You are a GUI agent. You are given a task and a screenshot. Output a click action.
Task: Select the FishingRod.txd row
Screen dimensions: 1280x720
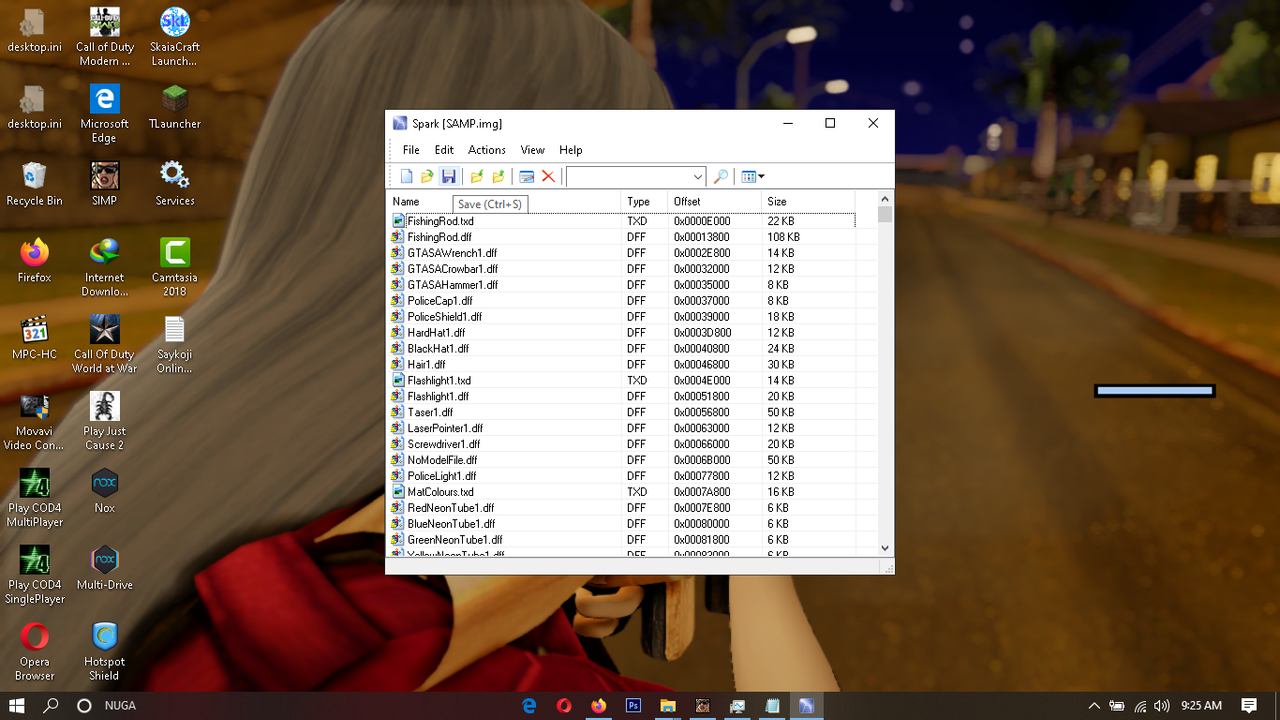(x=622, y=221)
